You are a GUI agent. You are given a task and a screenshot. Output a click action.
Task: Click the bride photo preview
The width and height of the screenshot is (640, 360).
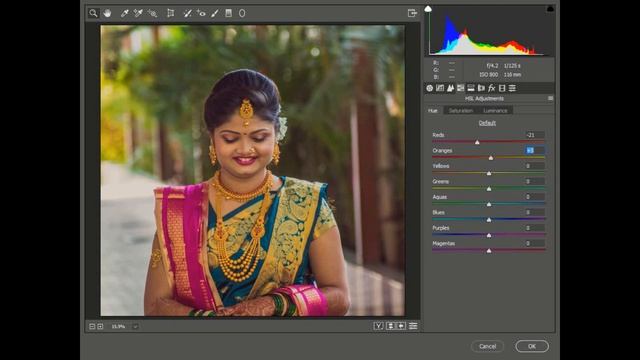point(253,171)
